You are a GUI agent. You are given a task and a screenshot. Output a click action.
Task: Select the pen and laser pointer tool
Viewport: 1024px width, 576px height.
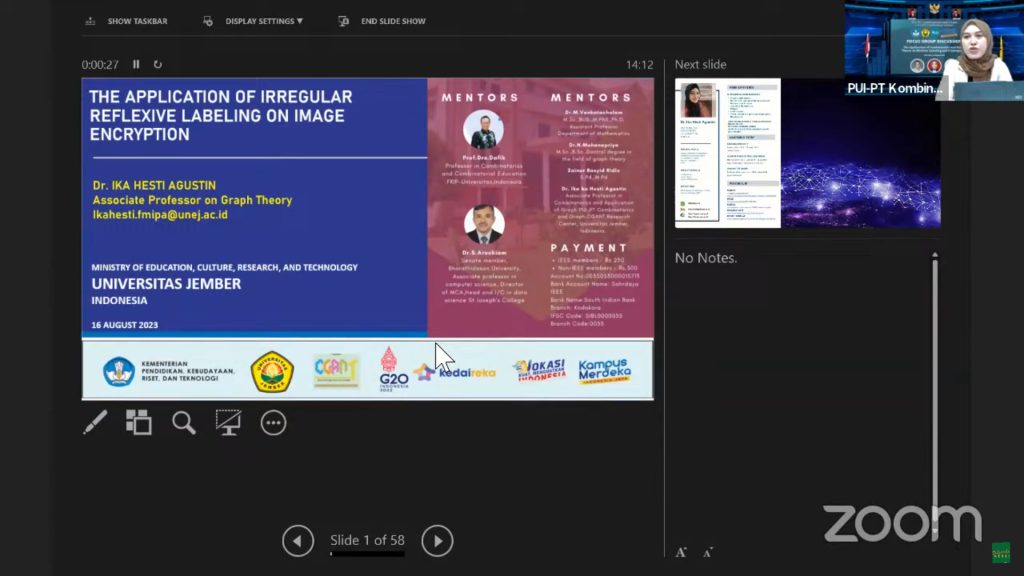[x=95, y=423]
